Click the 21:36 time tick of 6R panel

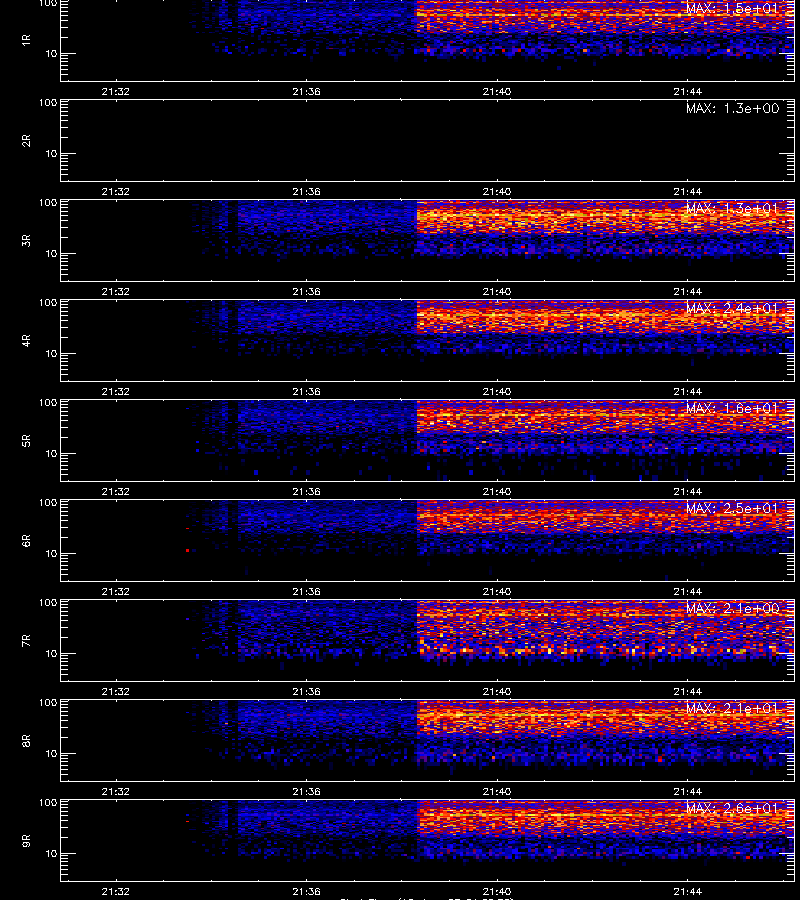[306, 591]
